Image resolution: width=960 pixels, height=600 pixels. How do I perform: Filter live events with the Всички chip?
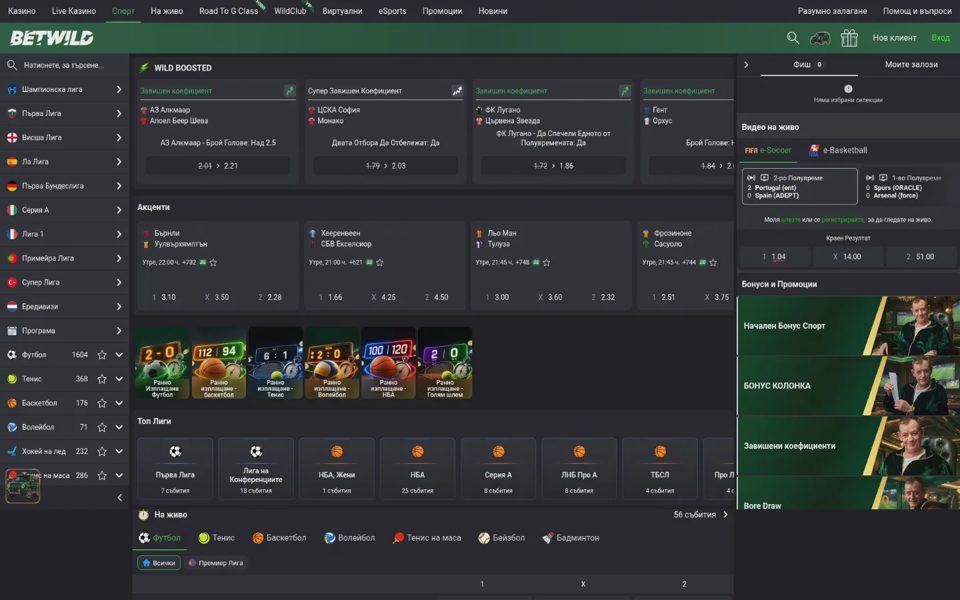coord(159,563)
